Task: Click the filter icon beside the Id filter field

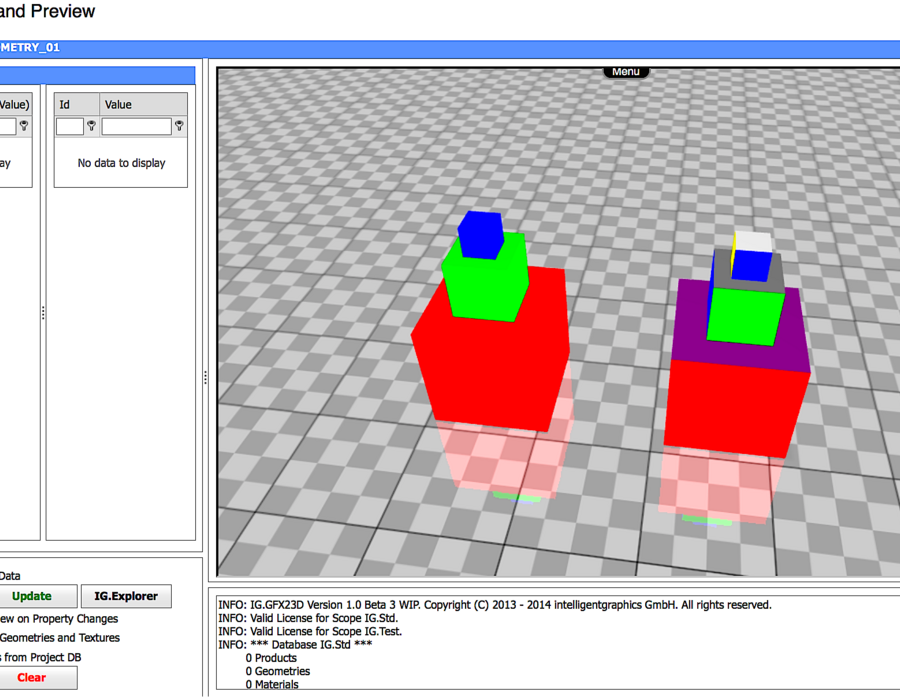Action: [x=91, y=126]
